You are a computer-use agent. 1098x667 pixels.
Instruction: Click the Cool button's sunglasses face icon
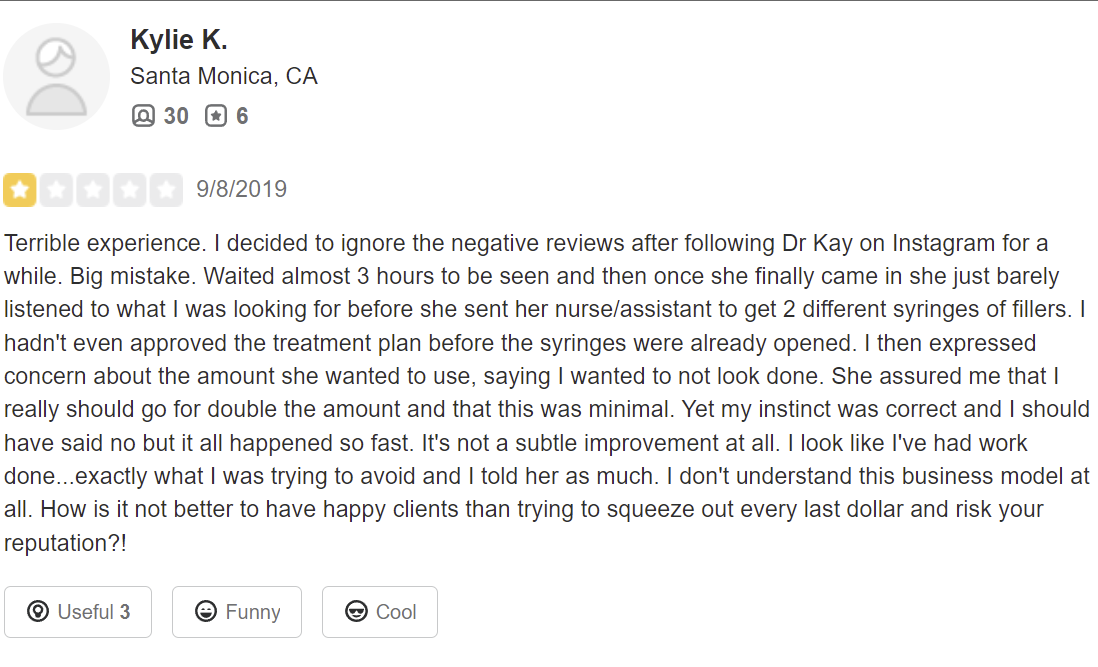coord(356,611)
